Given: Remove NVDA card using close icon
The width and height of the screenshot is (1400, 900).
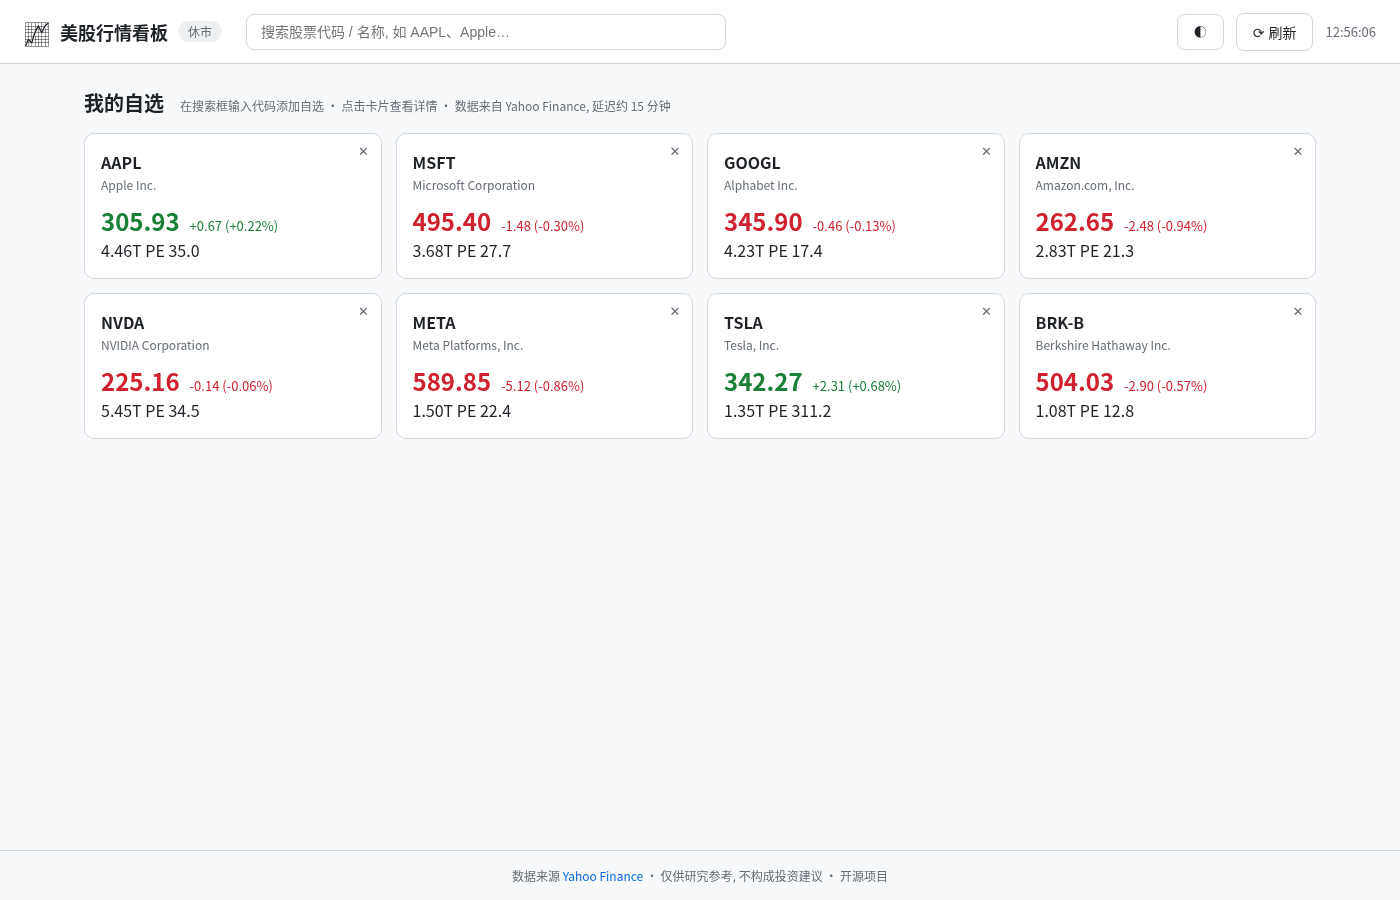Looking at the screenshot, I should pyautogui.click(x=363, y=312).
